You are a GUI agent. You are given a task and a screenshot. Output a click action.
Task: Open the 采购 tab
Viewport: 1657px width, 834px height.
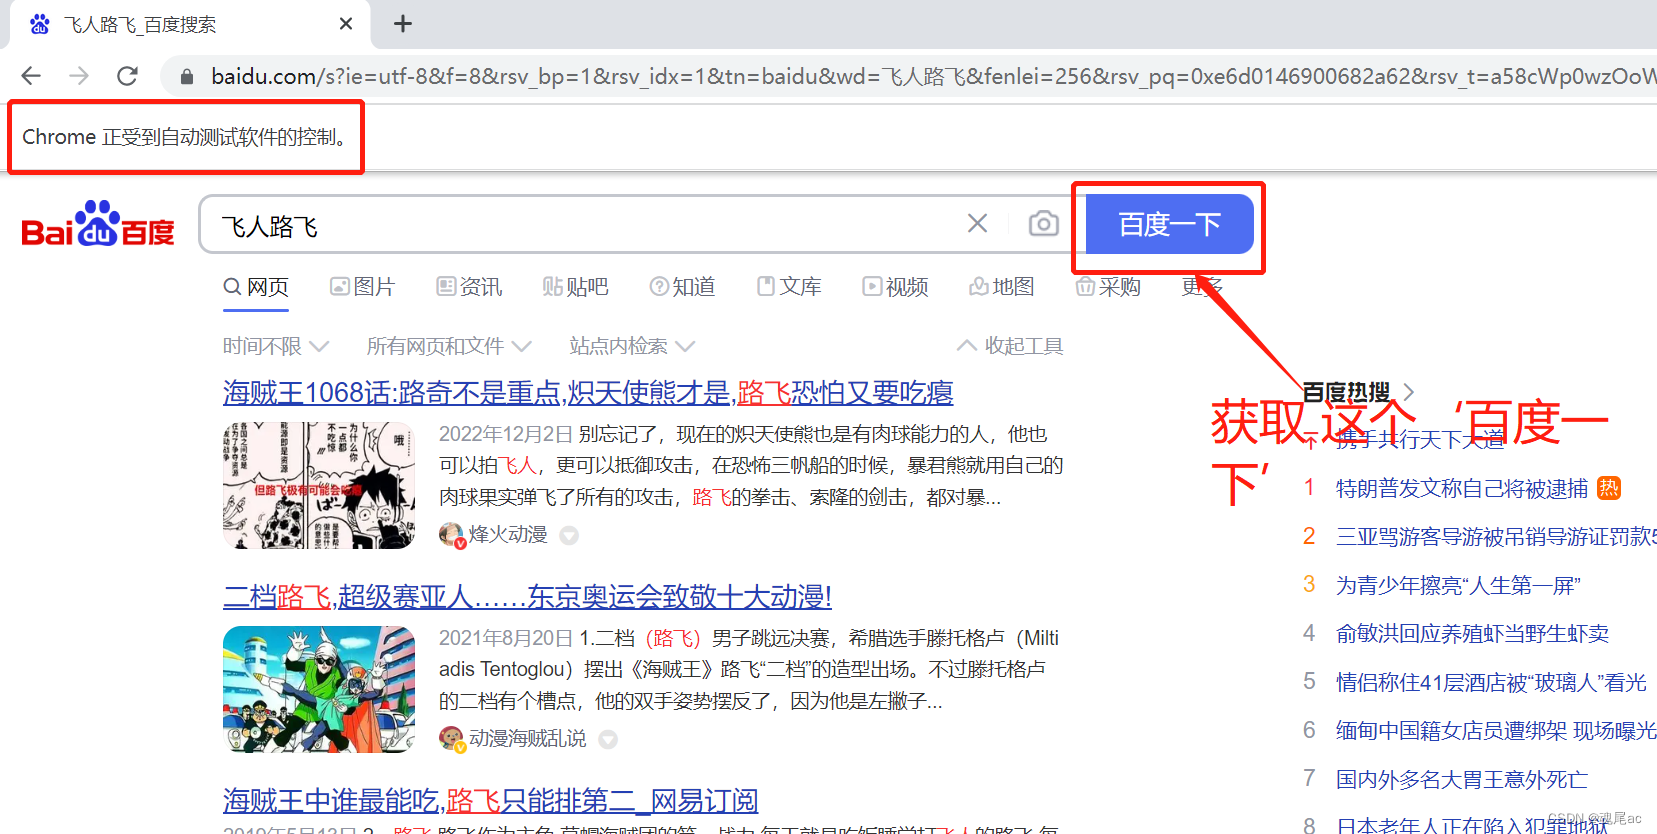point(1108,287)
